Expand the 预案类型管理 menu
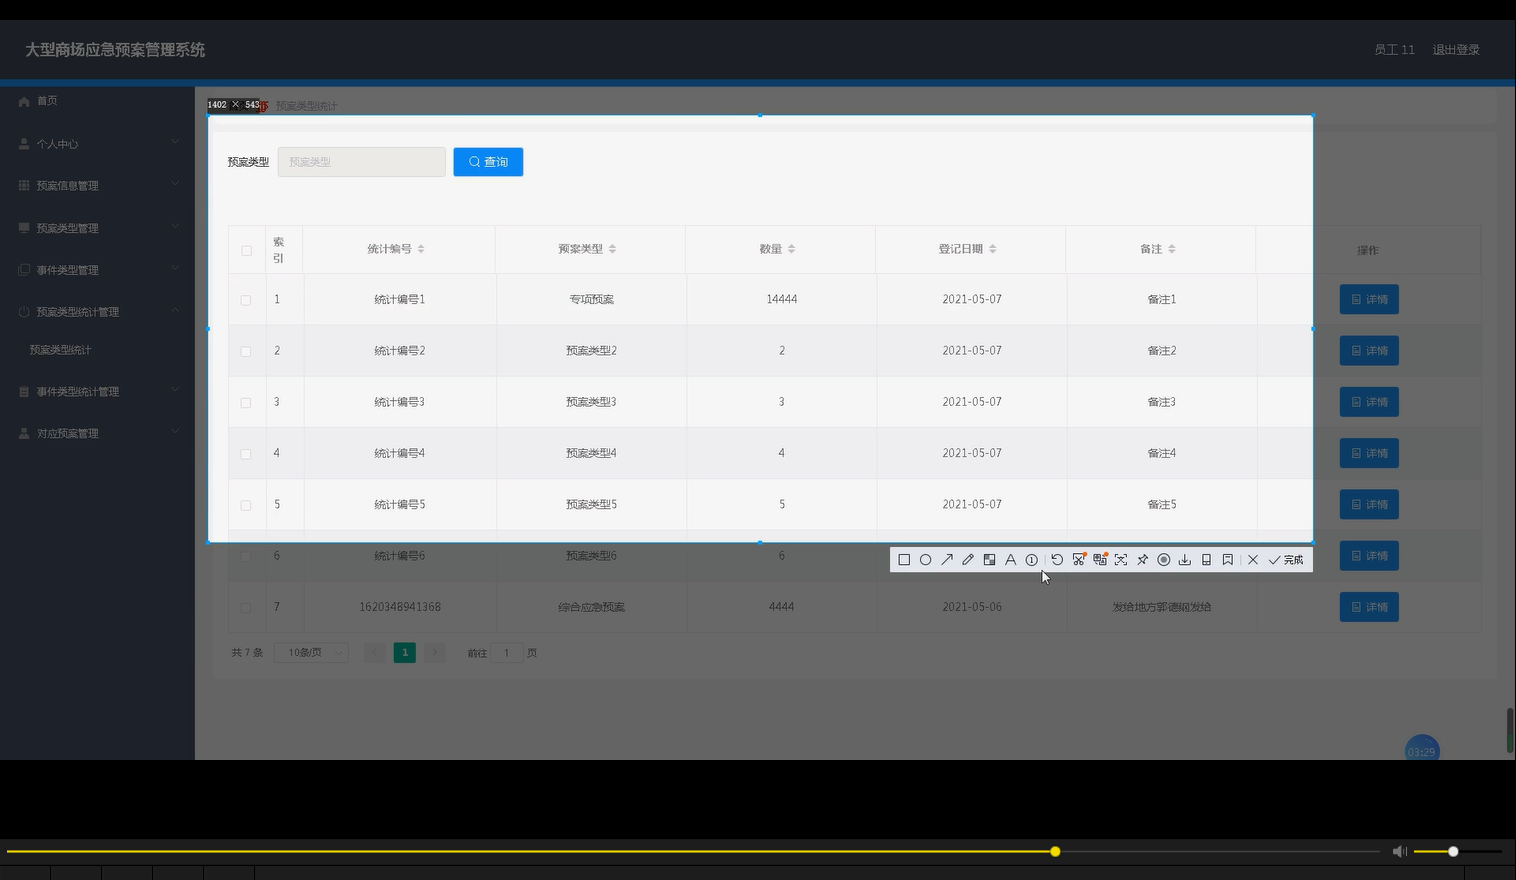Screen dimensions: 1516x880 97,228
